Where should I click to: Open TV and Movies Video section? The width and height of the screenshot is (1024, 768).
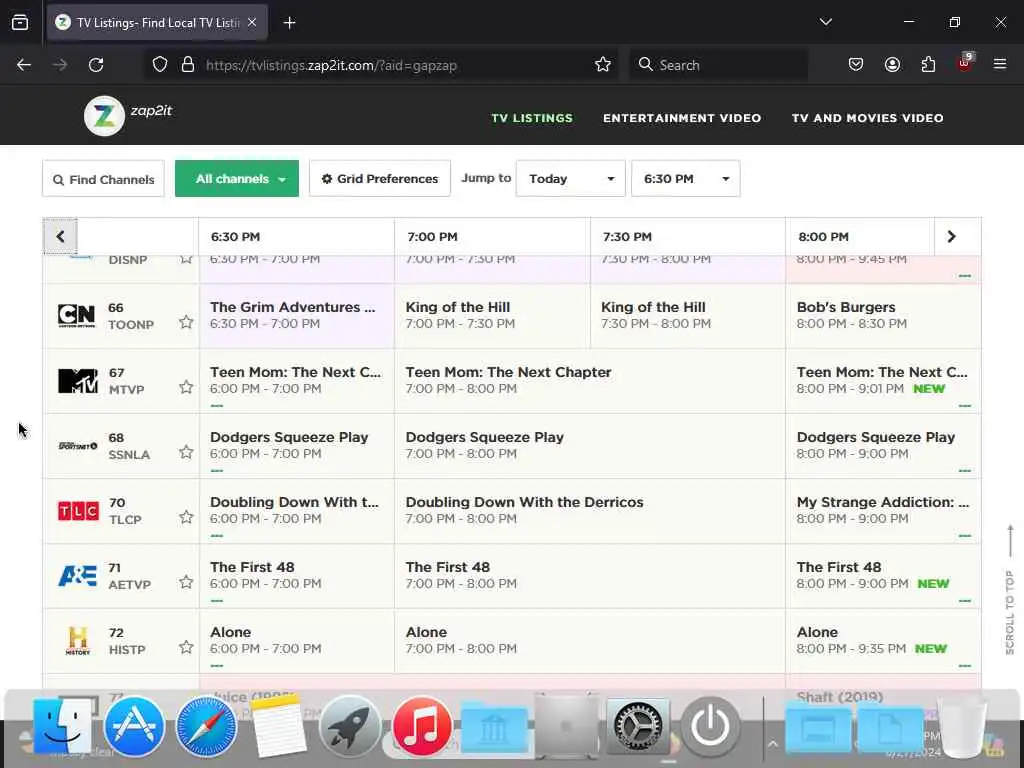pyautogui.click(x=867, y=118)
